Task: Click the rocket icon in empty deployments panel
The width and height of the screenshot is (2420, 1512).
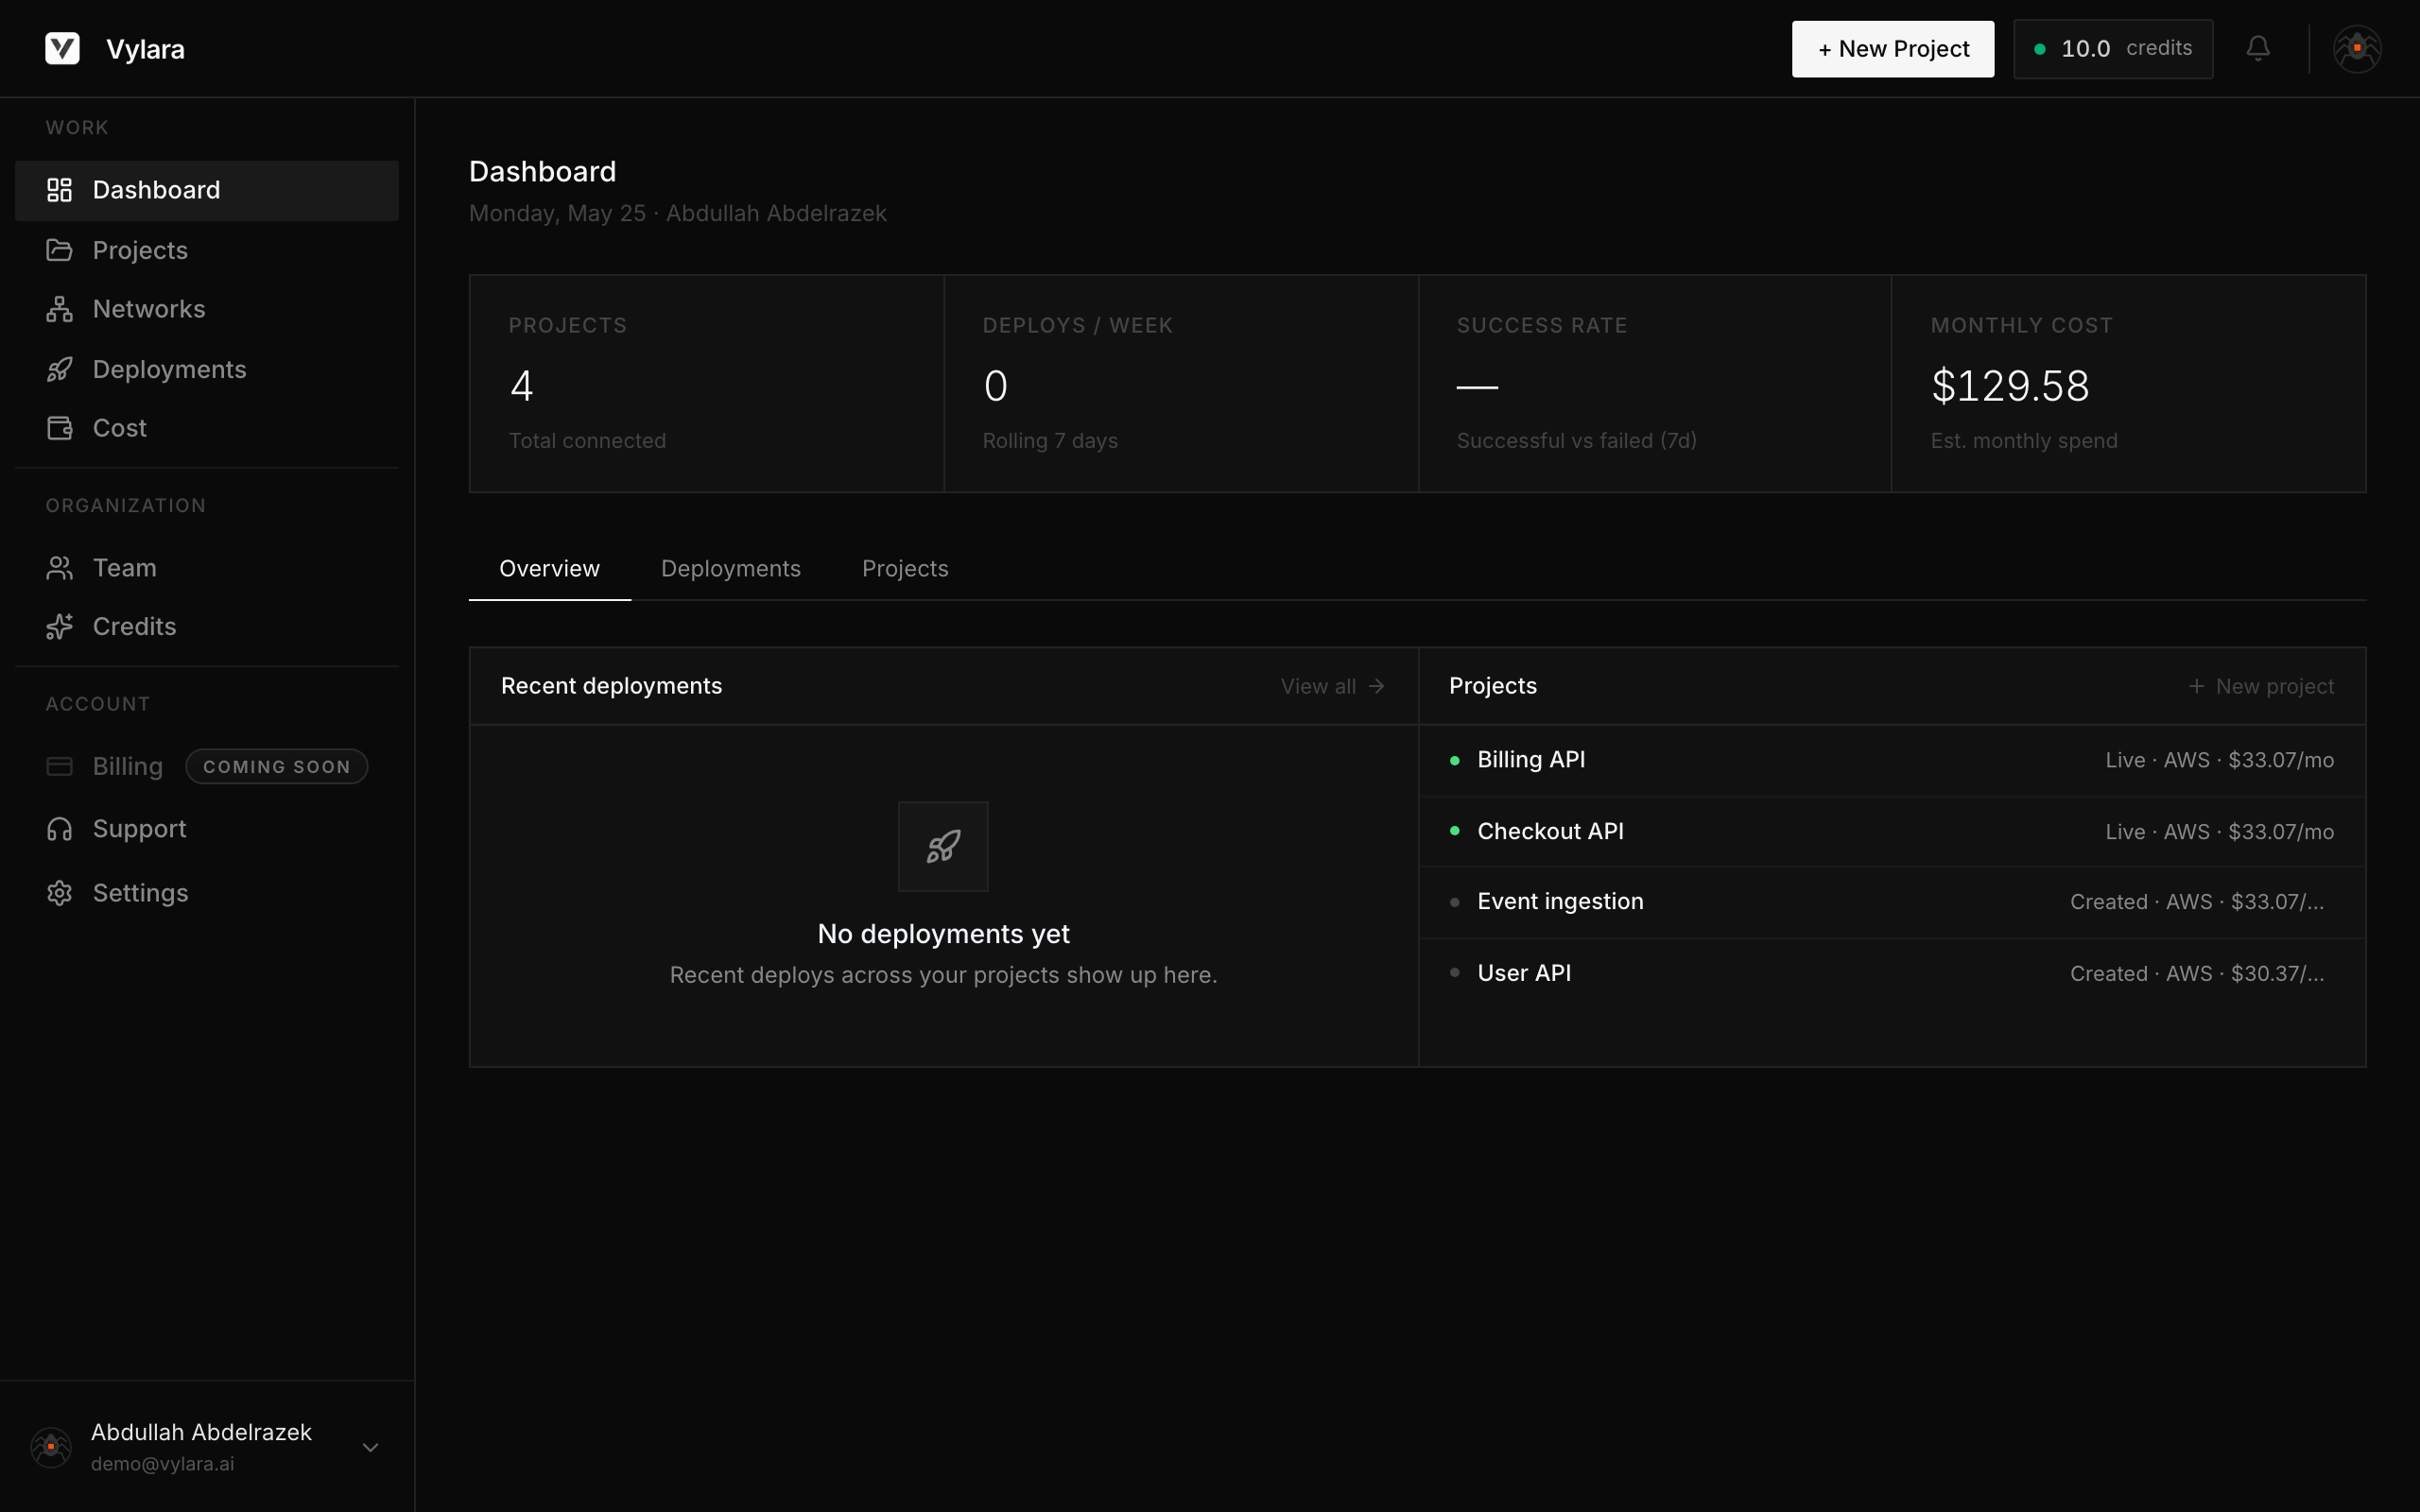Action: pos(943,846)
